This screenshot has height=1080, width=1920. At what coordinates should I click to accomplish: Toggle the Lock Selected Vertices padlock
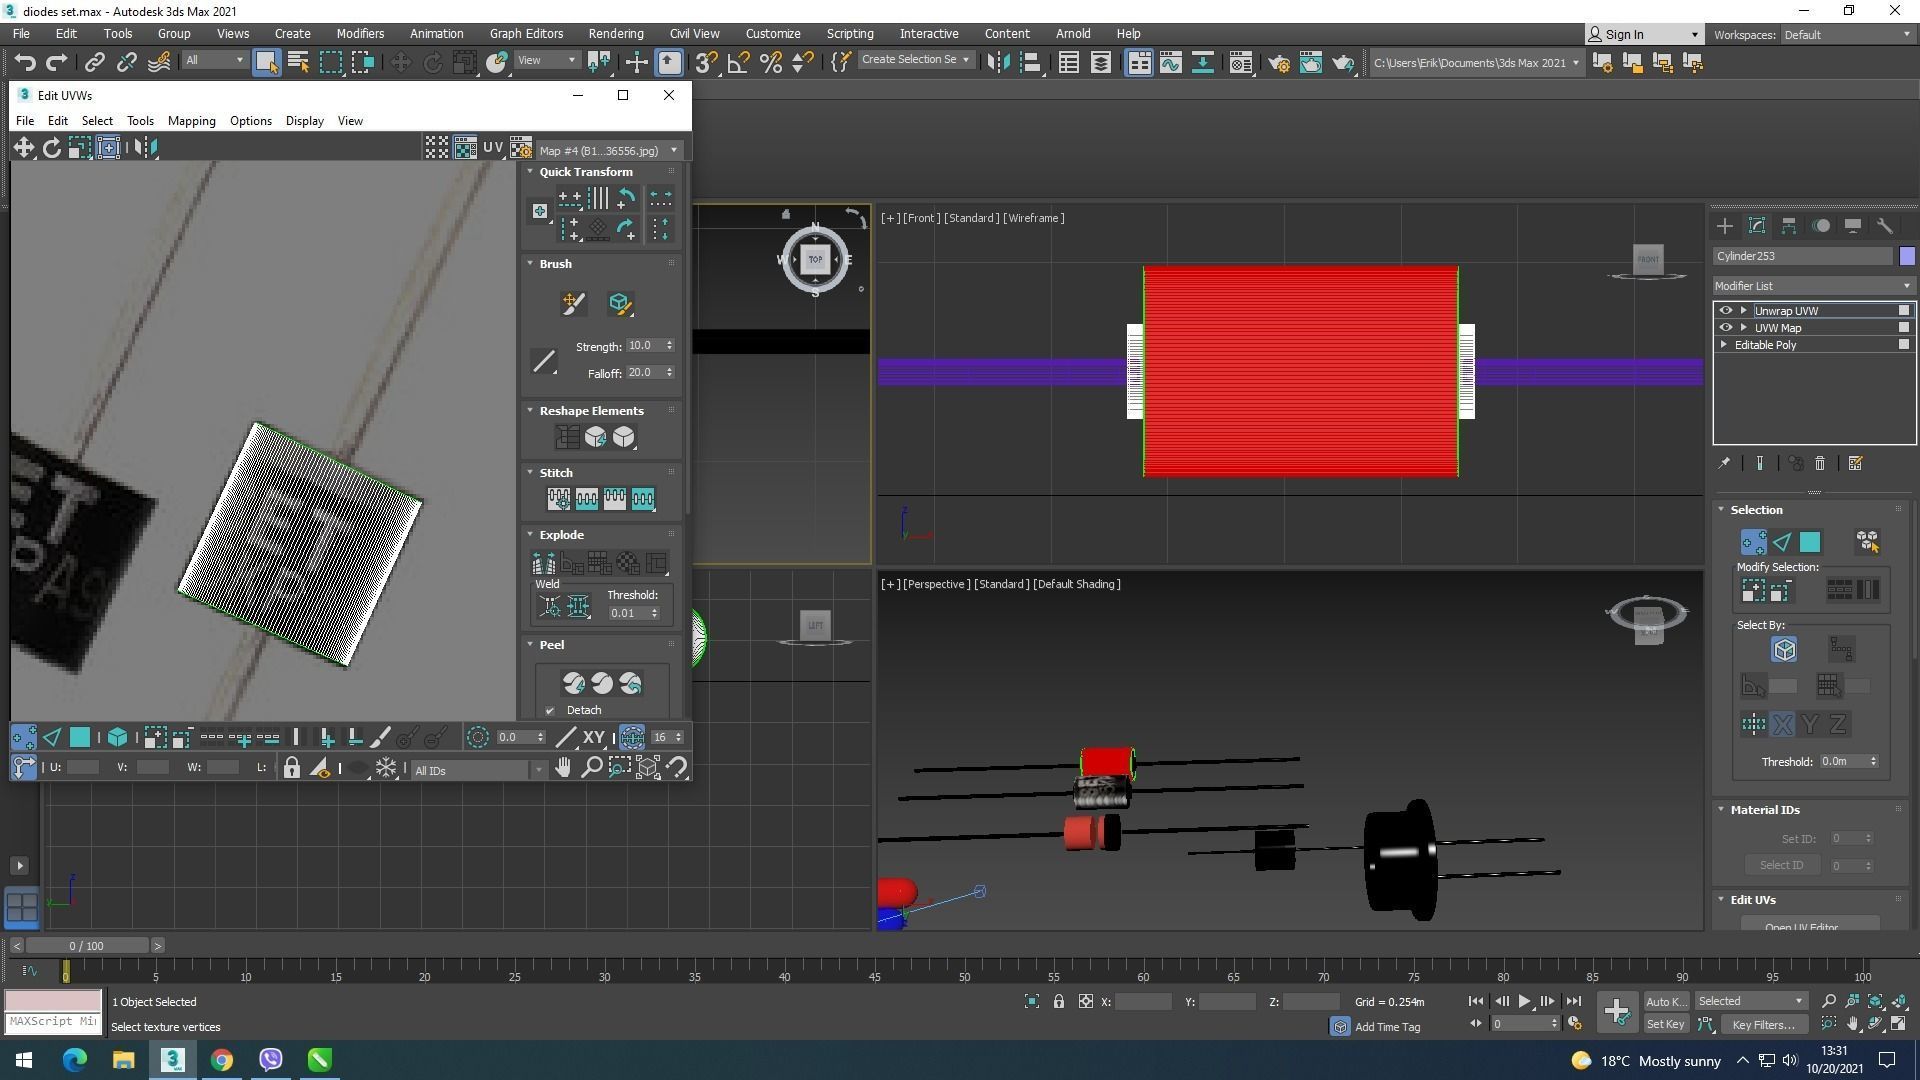[291, 768]
